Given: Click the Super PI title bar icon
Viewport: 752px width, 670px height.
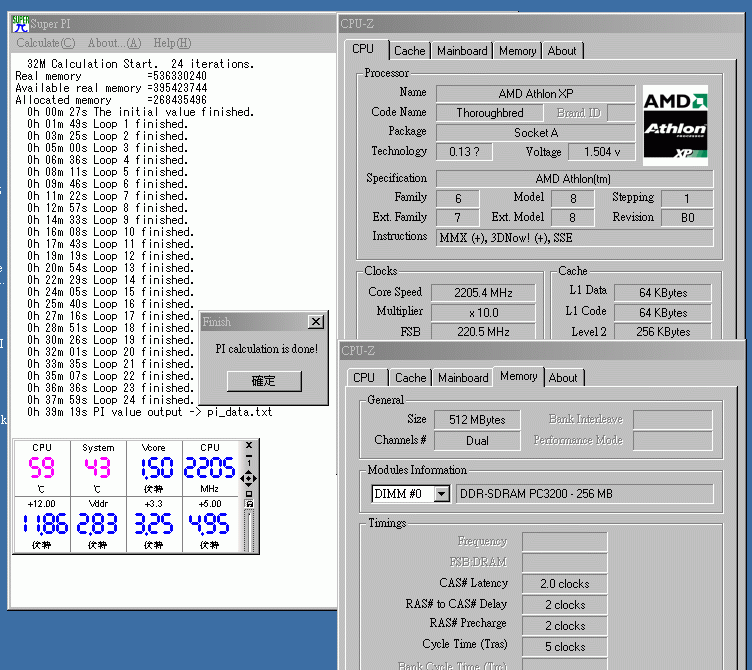Looking at the screenshot, I should point(20,24).
